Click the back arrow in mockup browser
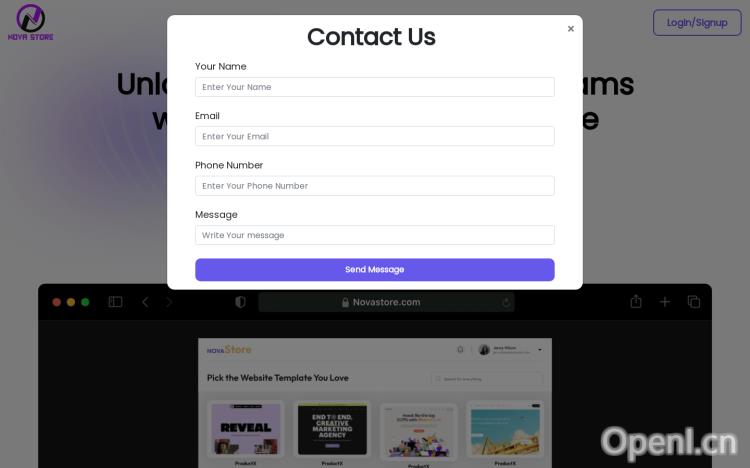Image resolution: width=750 pixels, height=468 pixels. (x=145, y=302)
